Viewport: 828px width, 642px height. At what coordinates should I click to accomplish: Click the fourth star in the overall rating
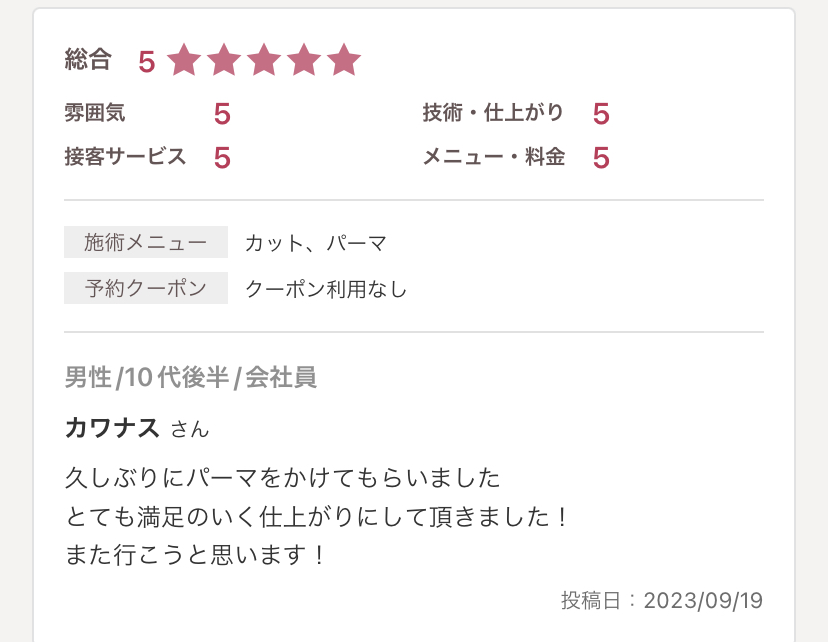[x=304, y=61]
